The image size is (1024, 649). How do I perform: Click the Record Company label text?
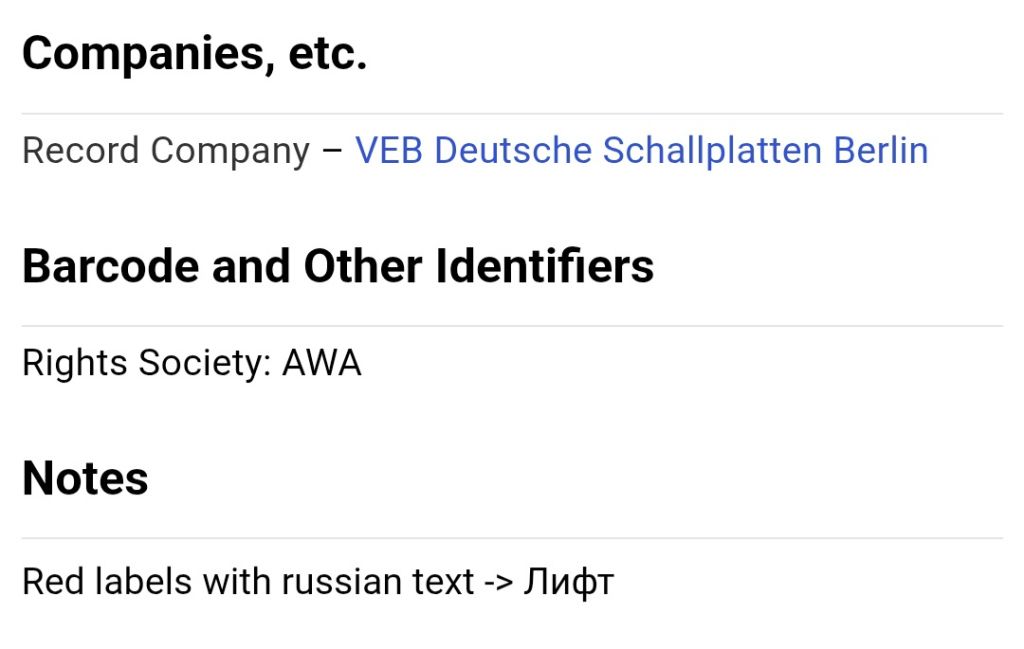pyautogui.click(x=166, y=151)
